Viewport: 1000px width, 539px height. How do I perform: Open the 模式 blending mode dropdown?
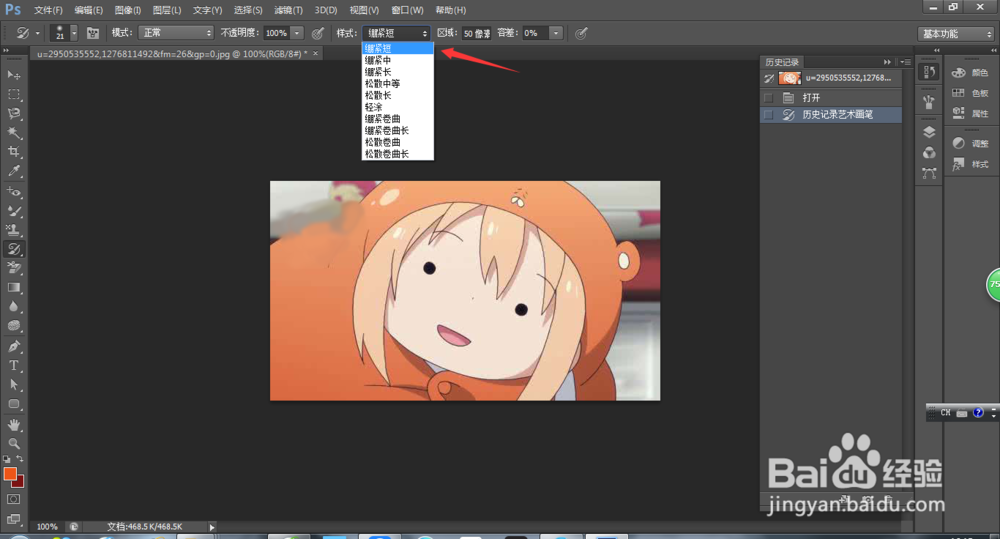(175, 33)
